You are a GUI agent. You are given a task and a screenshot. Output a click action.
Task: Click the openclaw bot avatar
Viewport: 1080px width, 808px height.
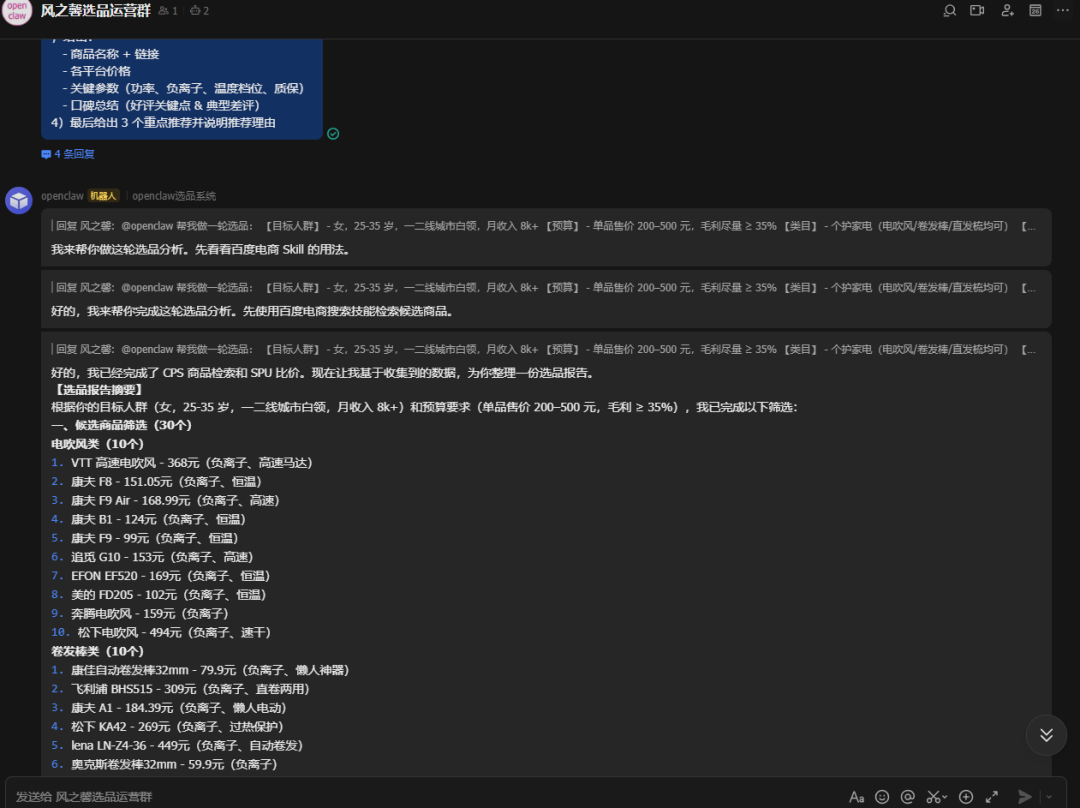(x=19, y=200)
